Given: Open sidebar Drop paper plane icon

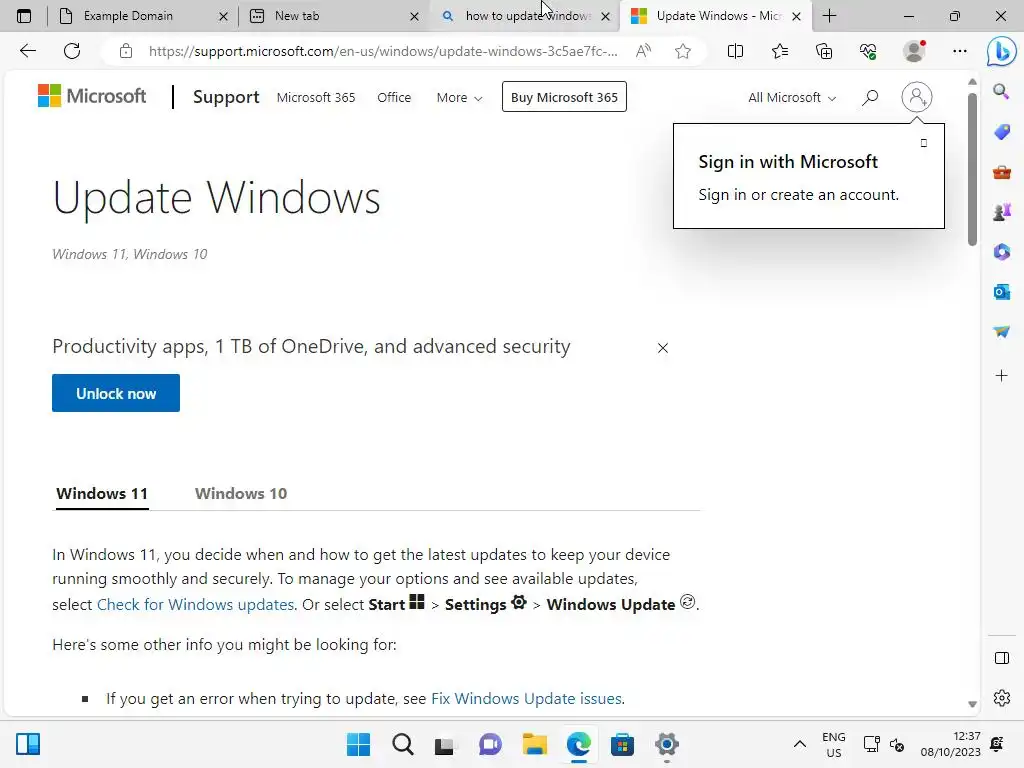Looking at the screenshot, I should tap(1001, 332).
